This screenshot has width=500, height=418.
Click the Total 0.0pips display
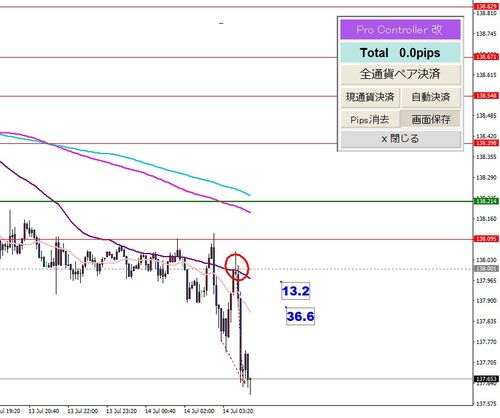pyautogui.click(x=400, y=53)
